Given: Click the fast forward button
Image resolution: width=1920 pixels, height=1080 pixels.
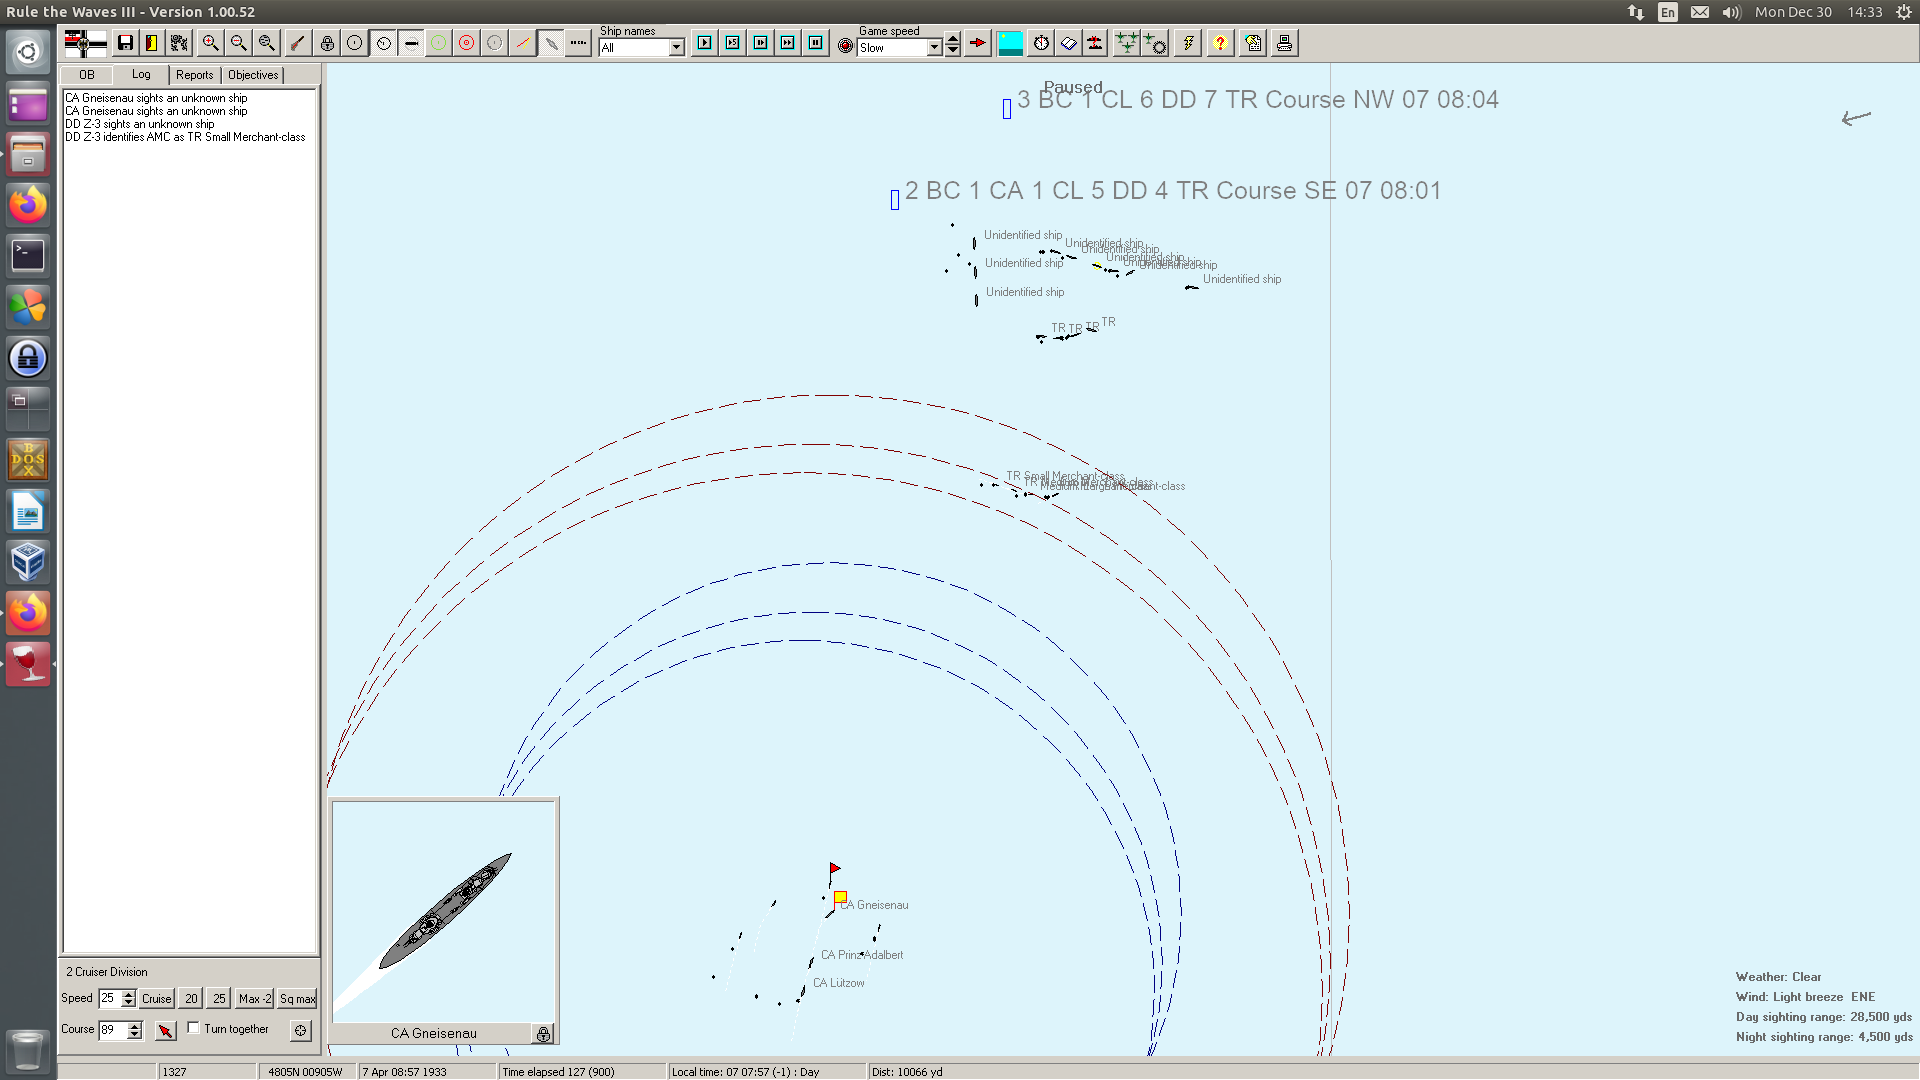Looking at the screenshot, I should 788,43.
